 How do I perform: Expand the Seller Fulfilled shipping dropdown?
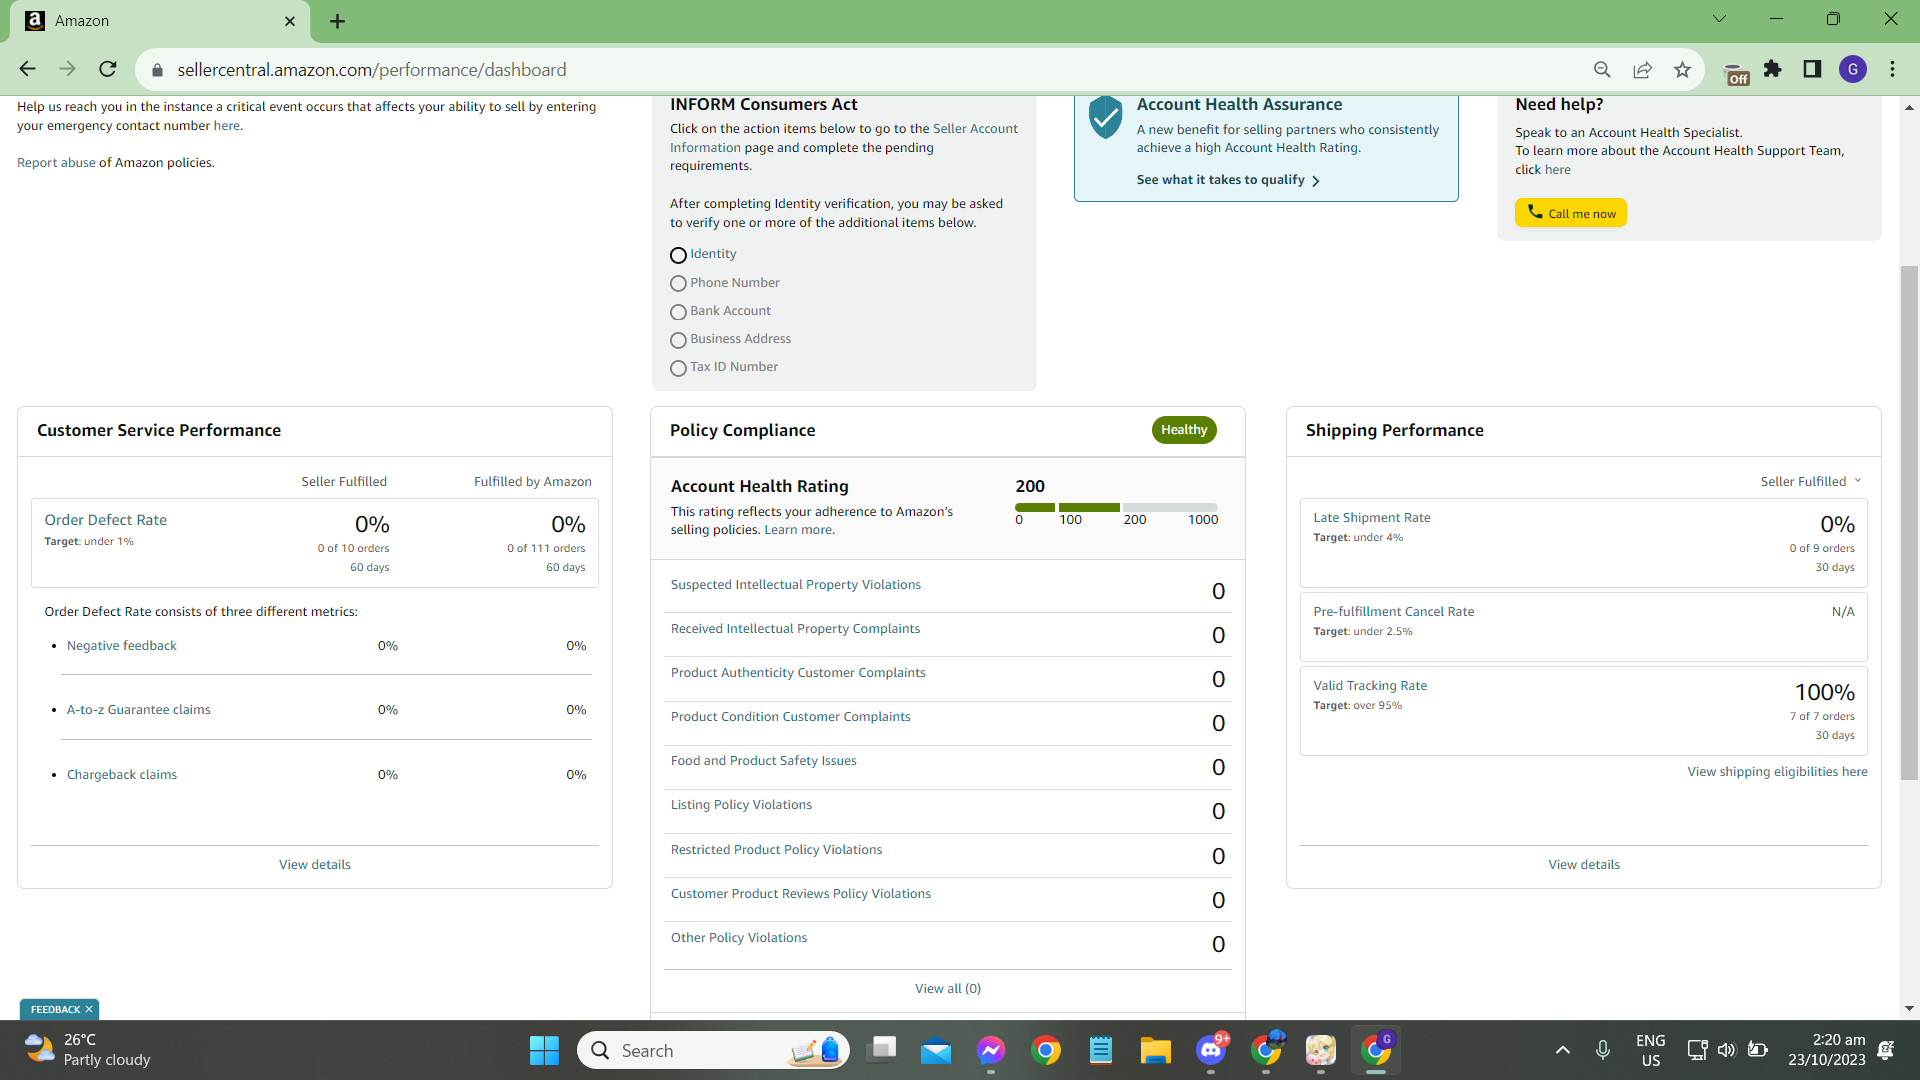1811,481
